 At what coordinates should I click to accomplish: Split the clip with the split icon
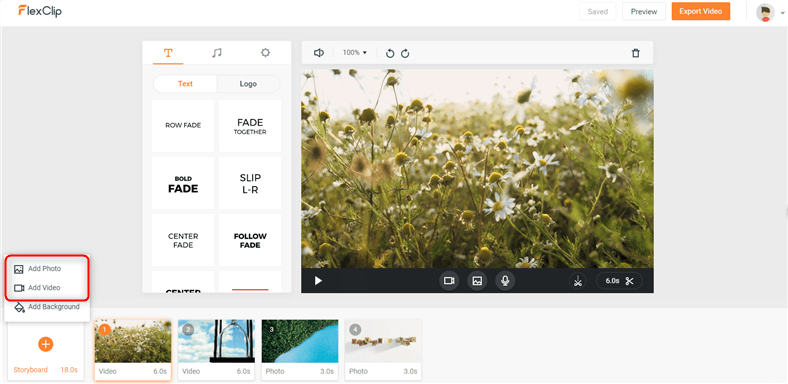pyautogui.click(x=578, y=281)
